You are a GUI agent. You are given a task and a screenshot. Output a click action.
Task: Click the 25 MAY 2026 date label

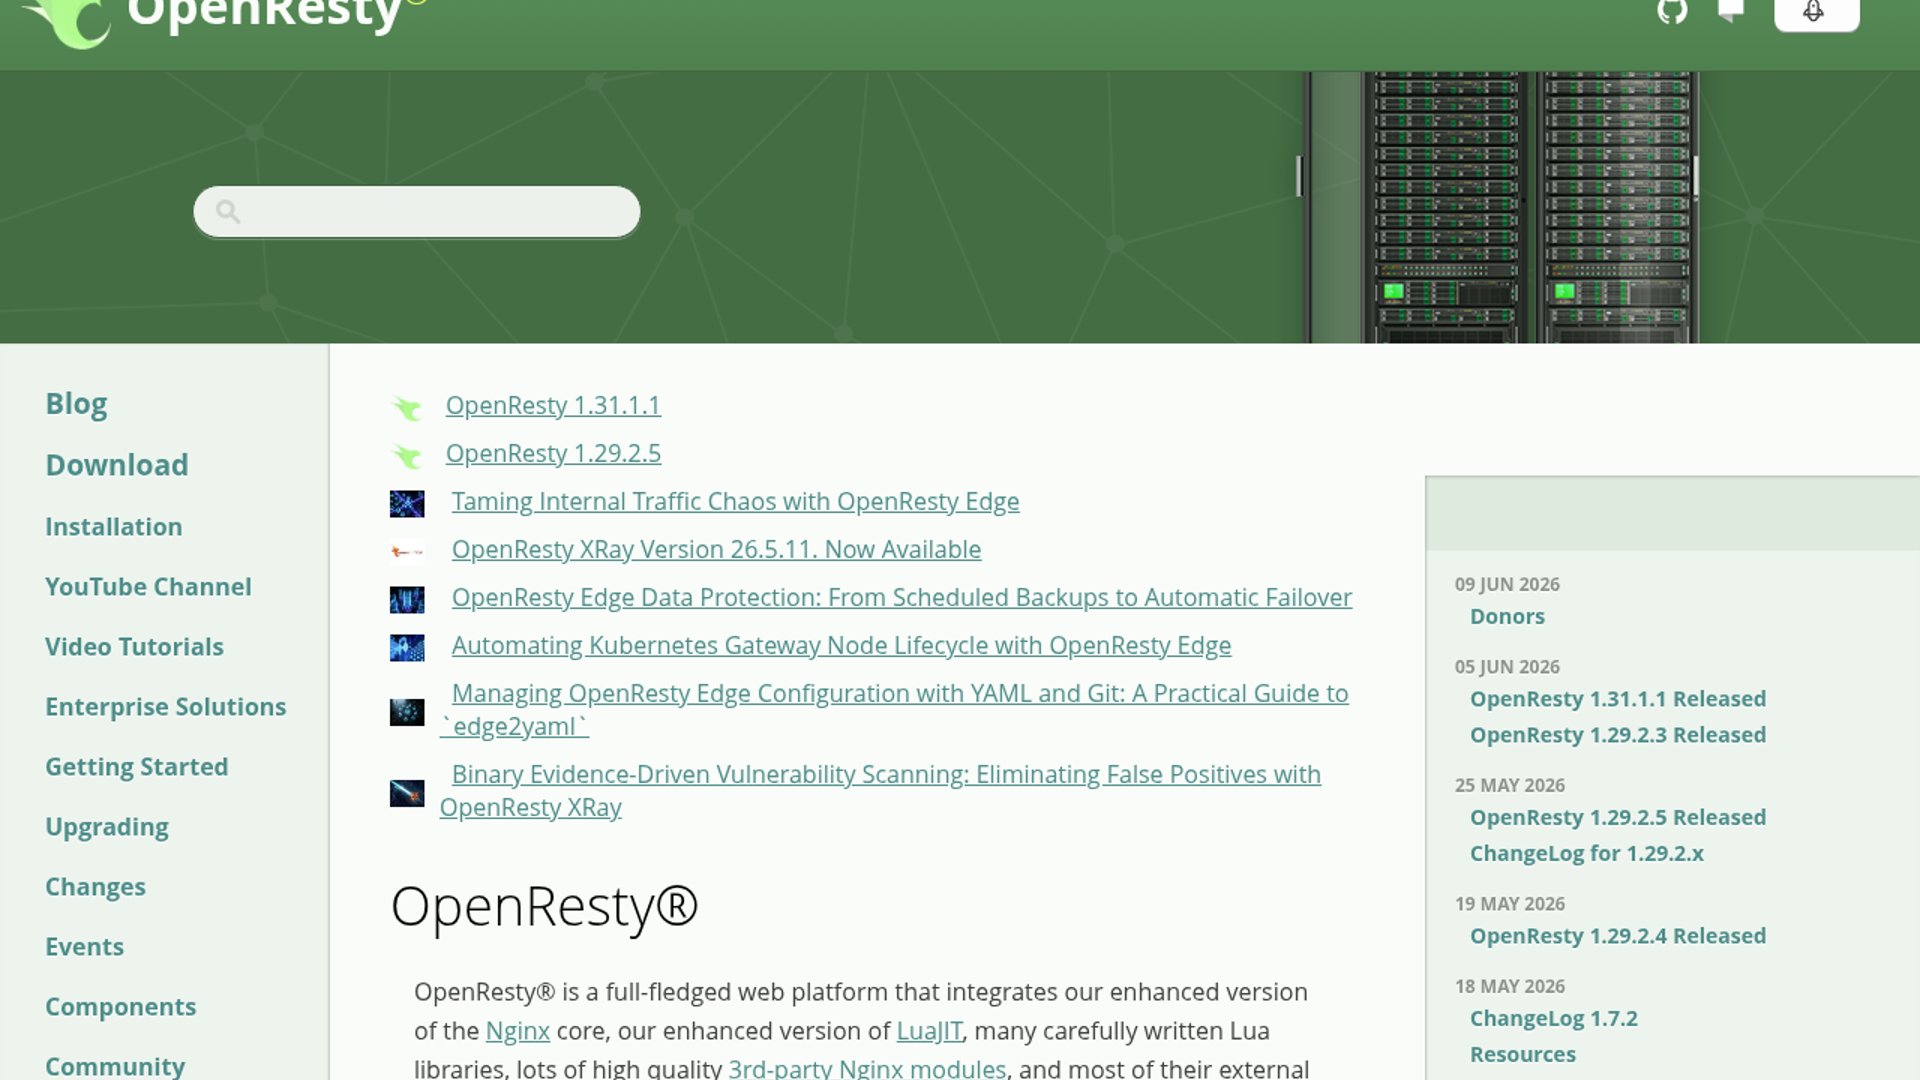[1510, 785]
